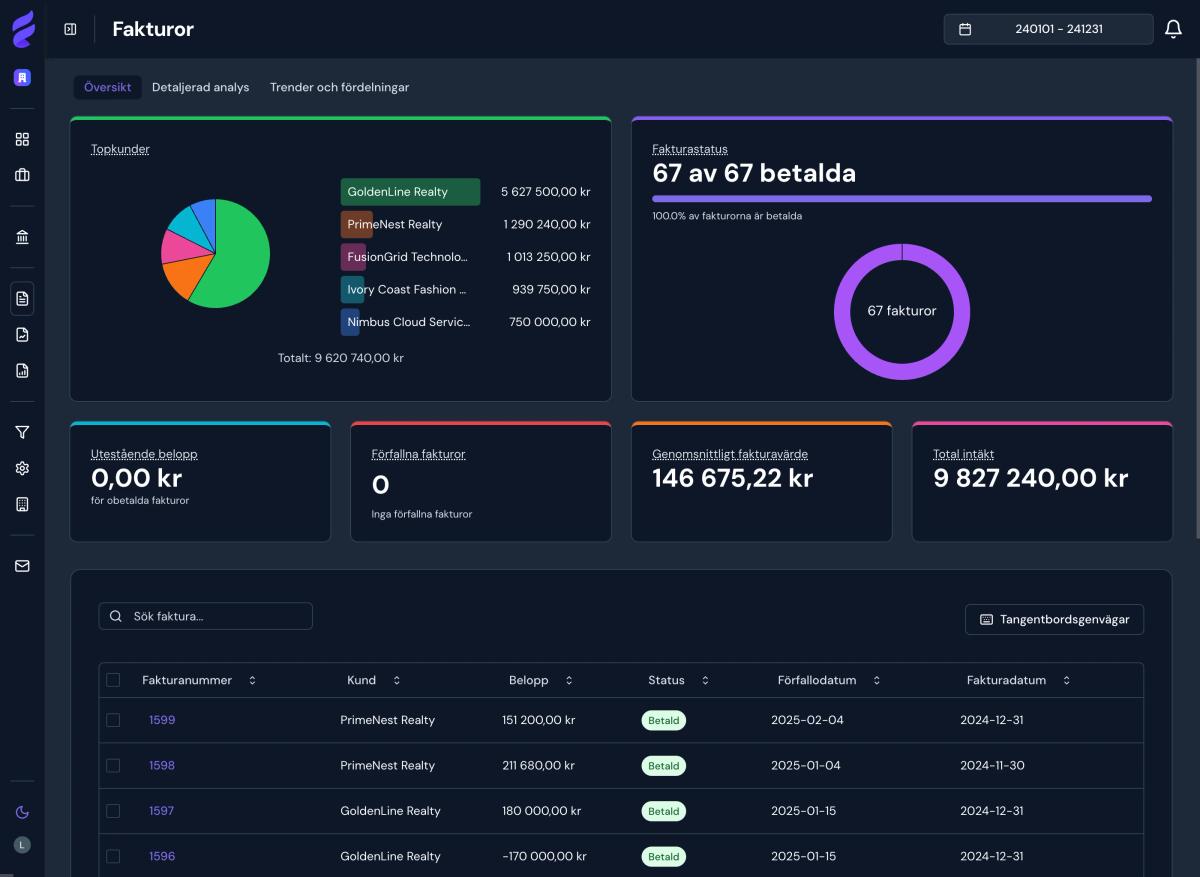Click GoldenLine Realty green legend bar
This screenshot has width=1200, height=877.
click(410, 192)
